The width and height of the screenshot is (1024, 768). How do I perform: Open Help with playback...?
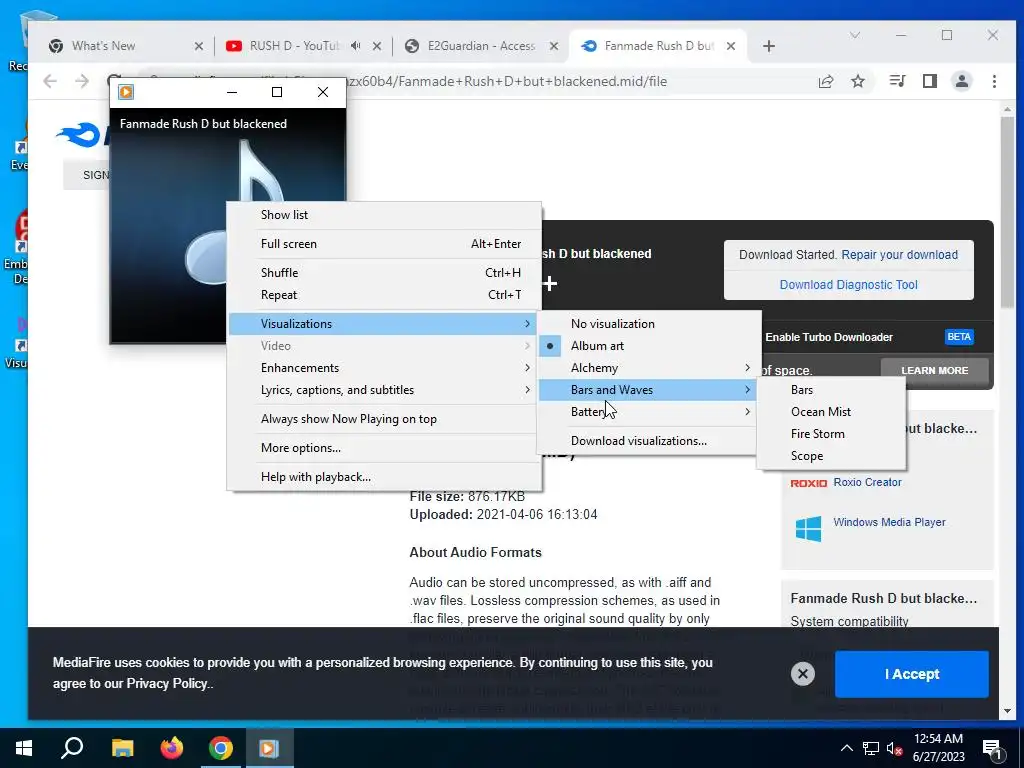[x=384, y=477]
